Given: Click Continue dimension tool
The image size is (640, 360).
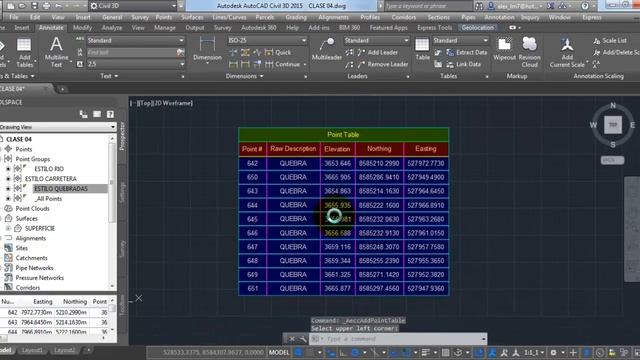Looking at the screenshot, I should point(283,64).
